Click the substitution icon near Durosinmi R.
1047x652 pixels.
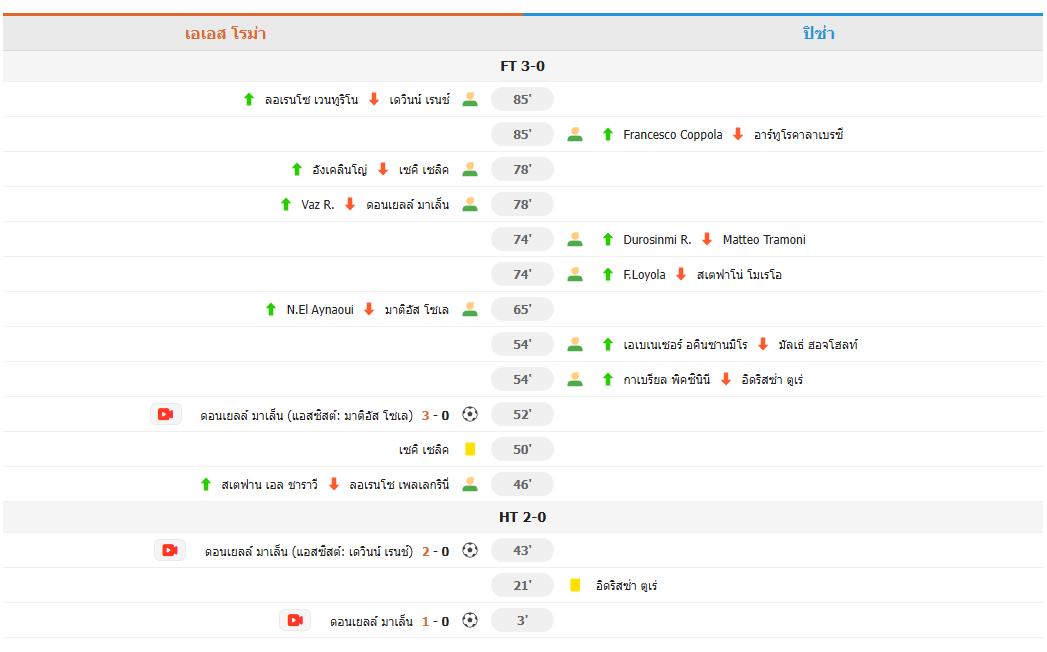coord(574,239)
